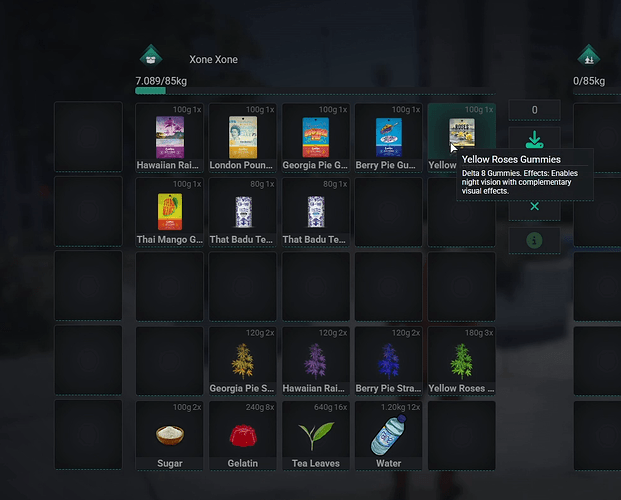Open the green info button

pos(534,240)
